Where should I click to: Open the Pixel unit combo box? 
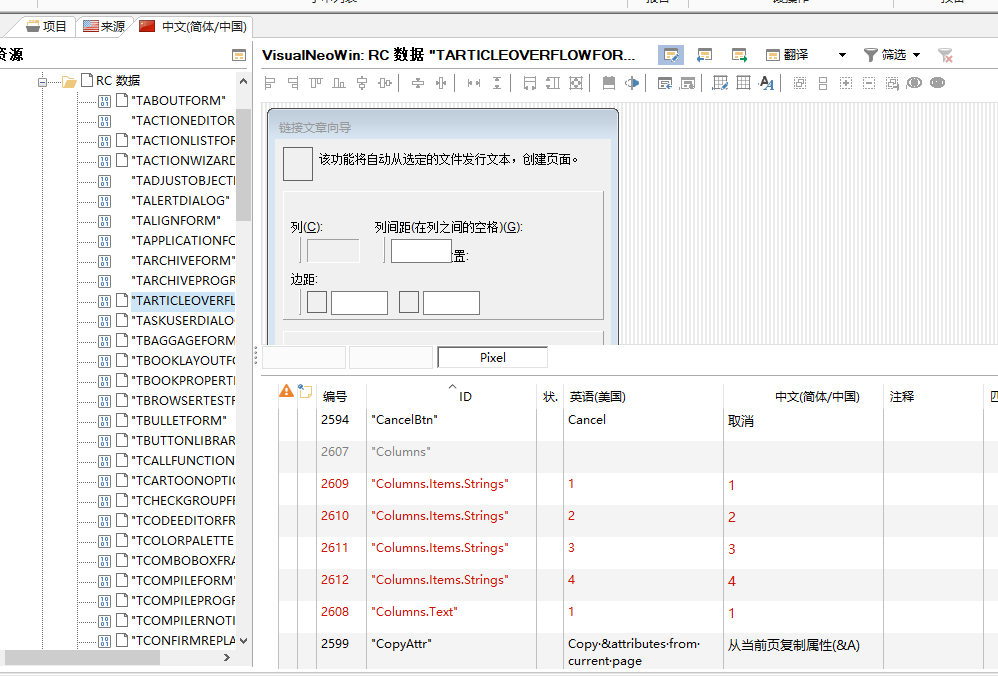point(493,358)
